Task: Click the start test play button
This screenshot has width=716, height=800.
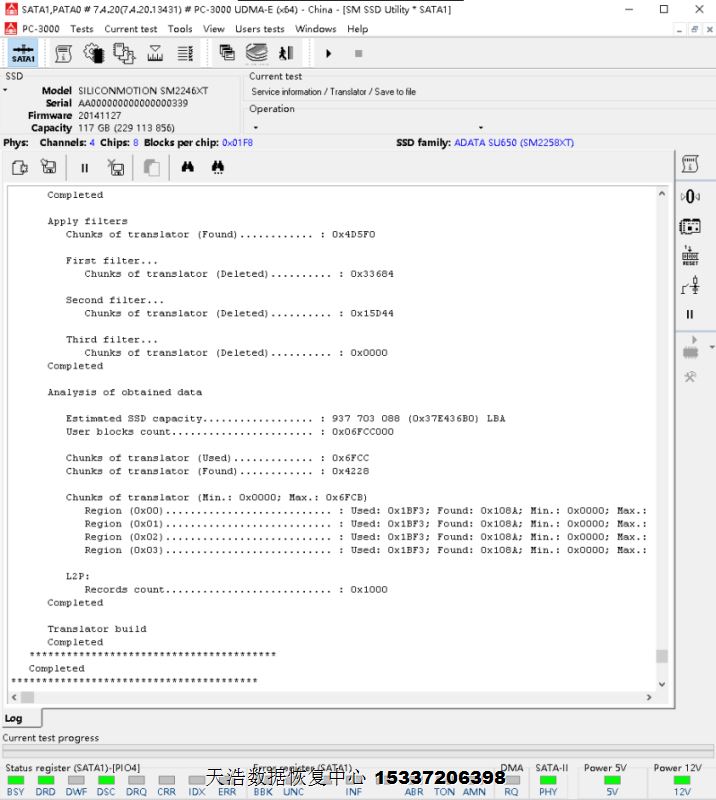Action: tap(328, 53)
